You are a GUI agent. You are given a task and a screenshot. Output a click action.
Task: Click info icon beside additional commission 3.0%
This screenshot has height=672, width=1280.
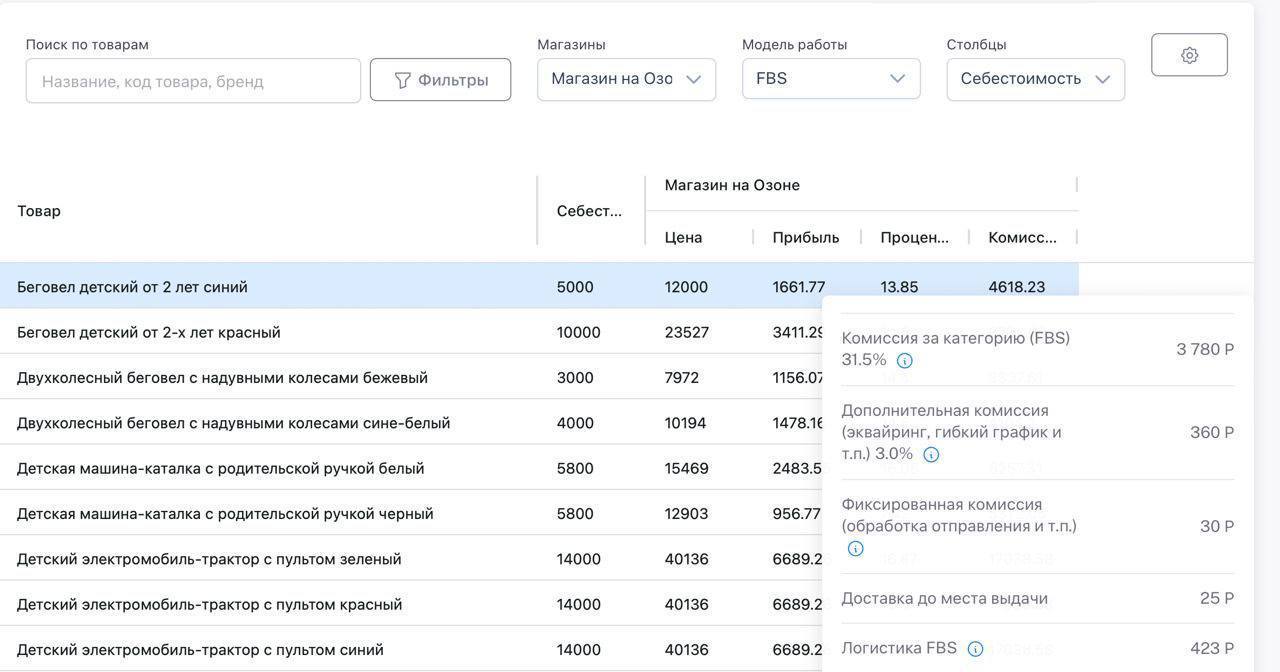pos(931,455)
